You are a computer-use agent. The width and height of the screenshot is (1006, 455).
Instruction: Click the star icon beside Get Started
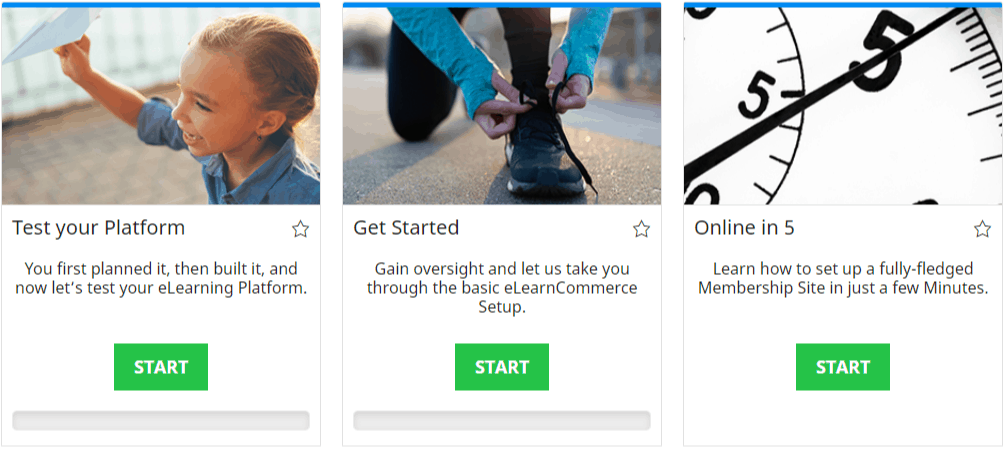641,229
